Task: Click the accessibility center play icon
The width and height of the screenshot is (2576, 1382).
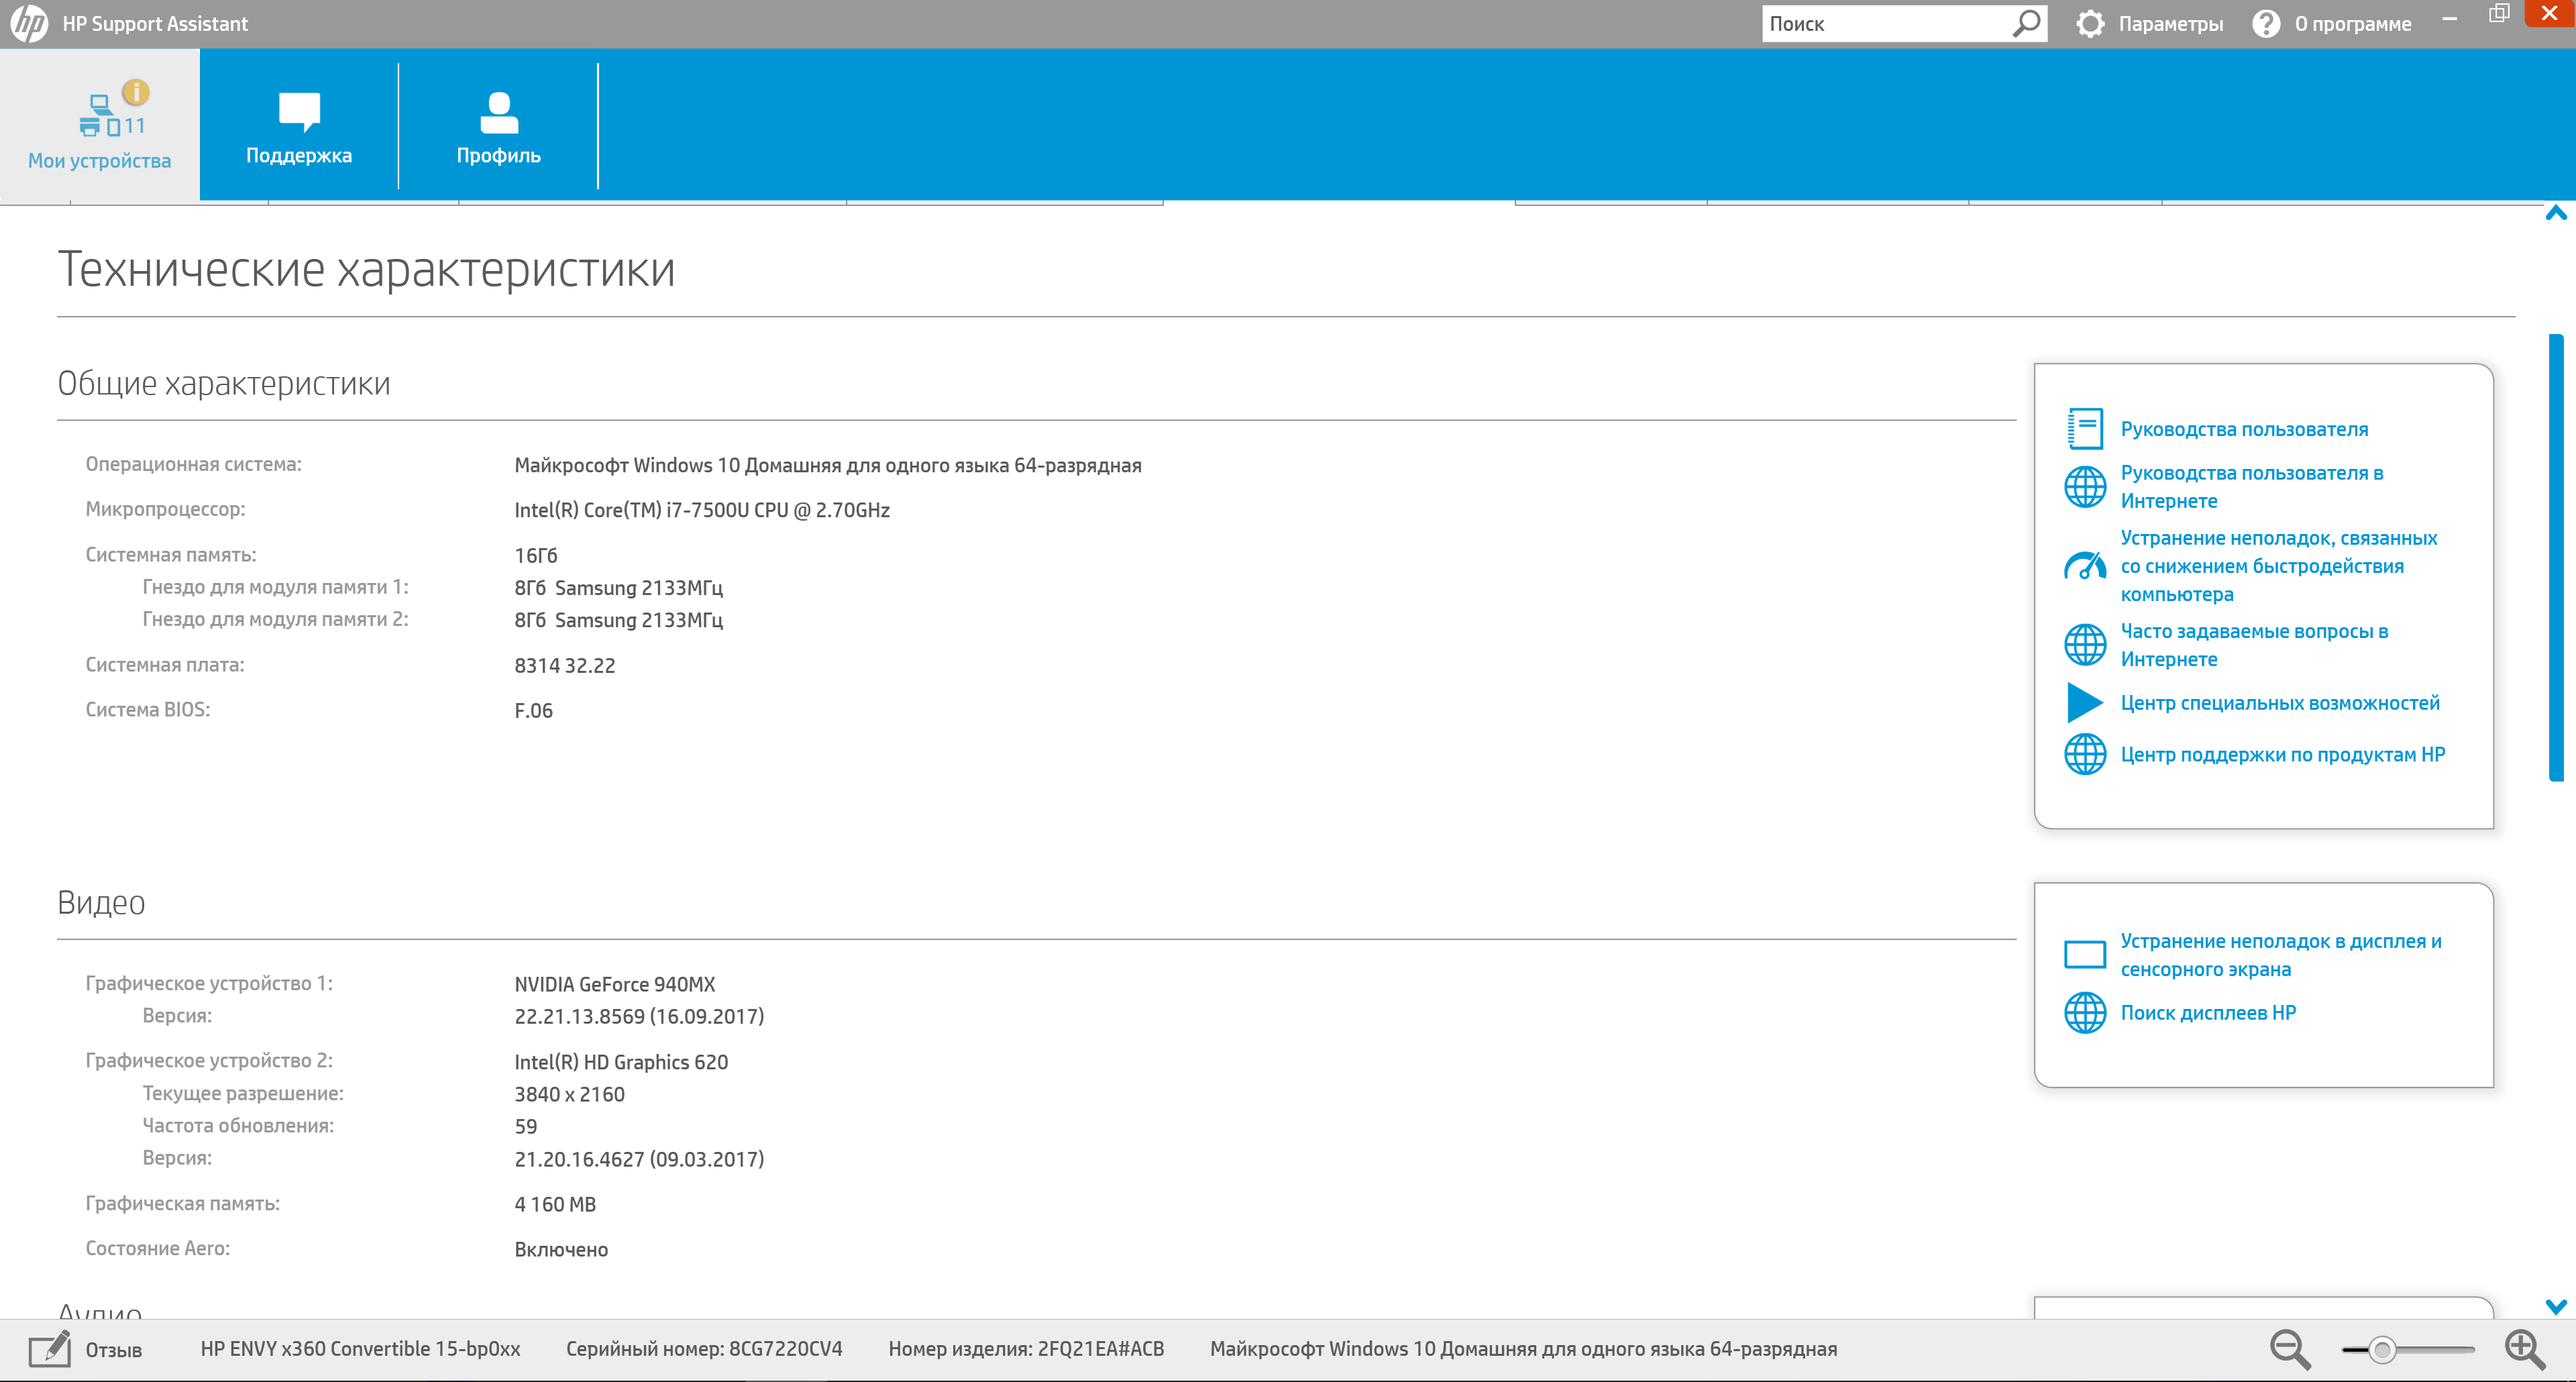Action: 2085,703
